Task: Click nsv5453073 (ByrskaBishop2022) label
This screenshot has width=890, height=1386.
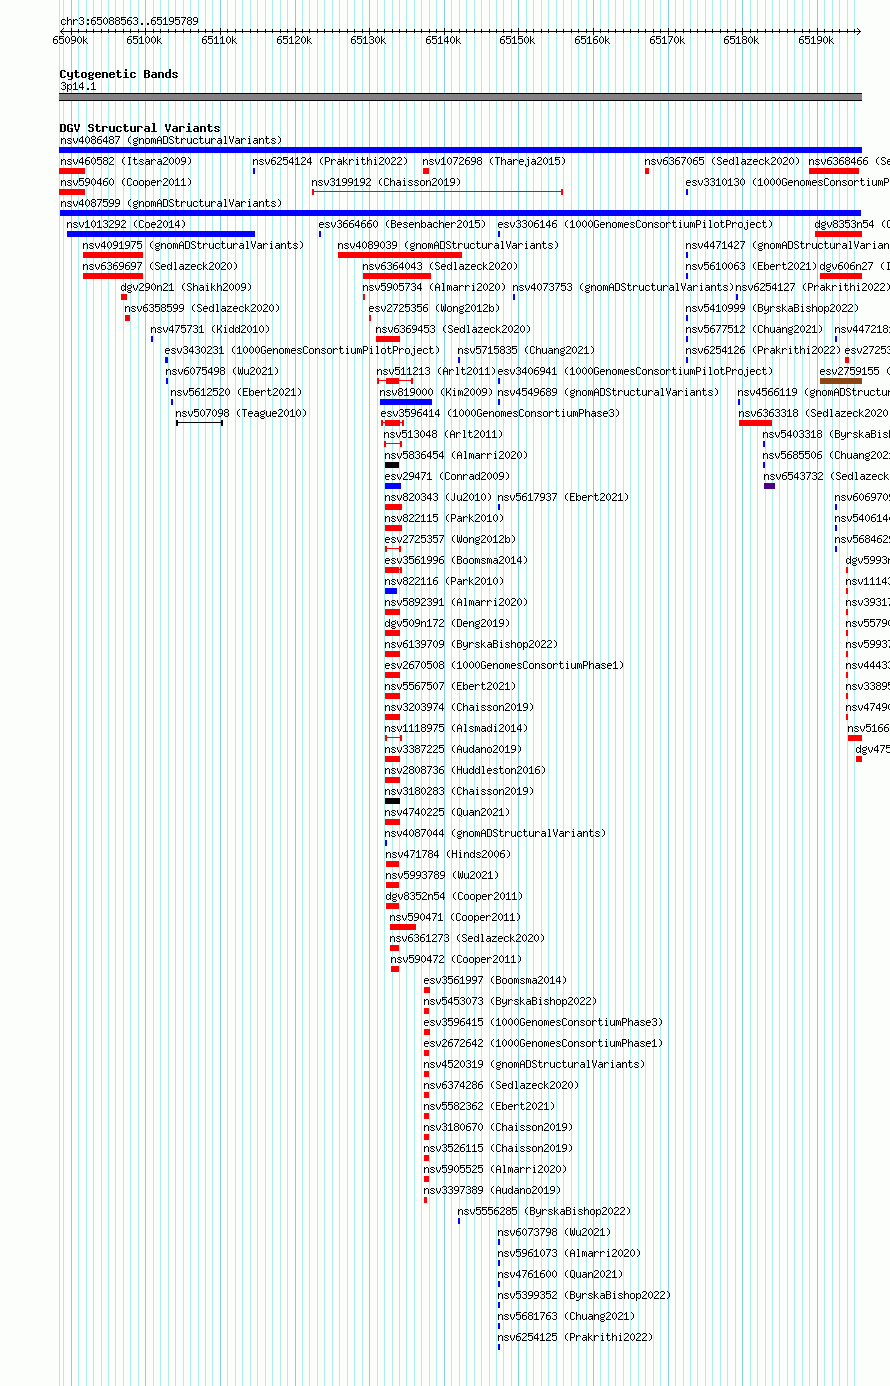Action: click(x=510, y=1001)
